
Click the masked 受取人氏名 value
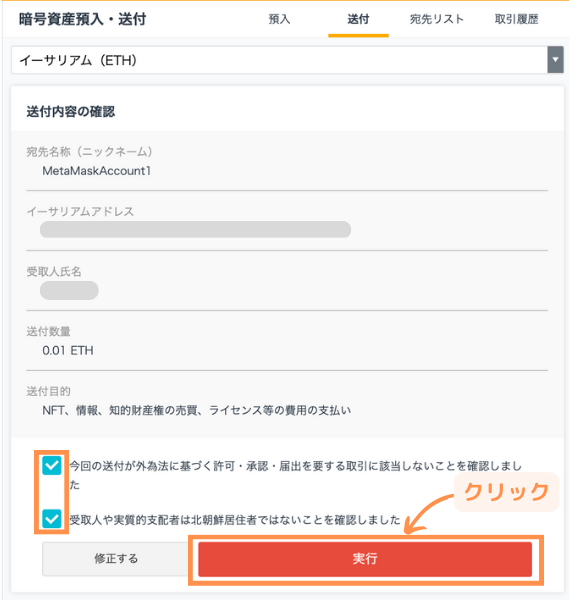[69, 290]
